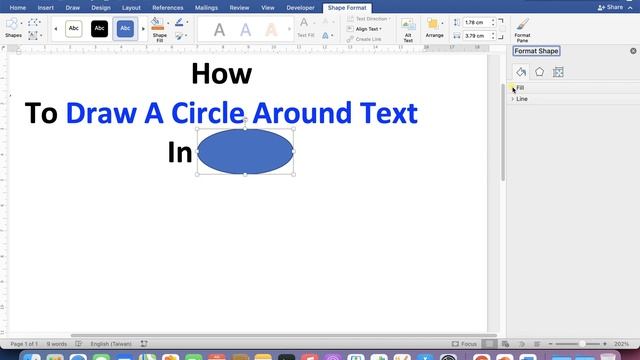Viewport: 640px width, 360px height.
Task: Select the Fill & Line bucket tab
Action: [x=521, y=72]
